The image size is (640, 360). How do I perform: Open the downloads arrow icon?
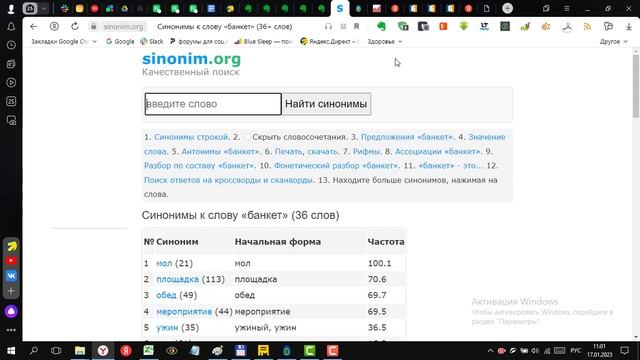pos(629,27)
